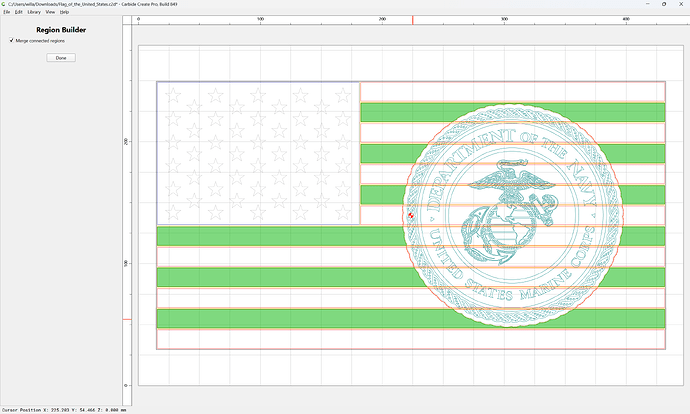Maximize the Carbide Create window

pos(664,4)
